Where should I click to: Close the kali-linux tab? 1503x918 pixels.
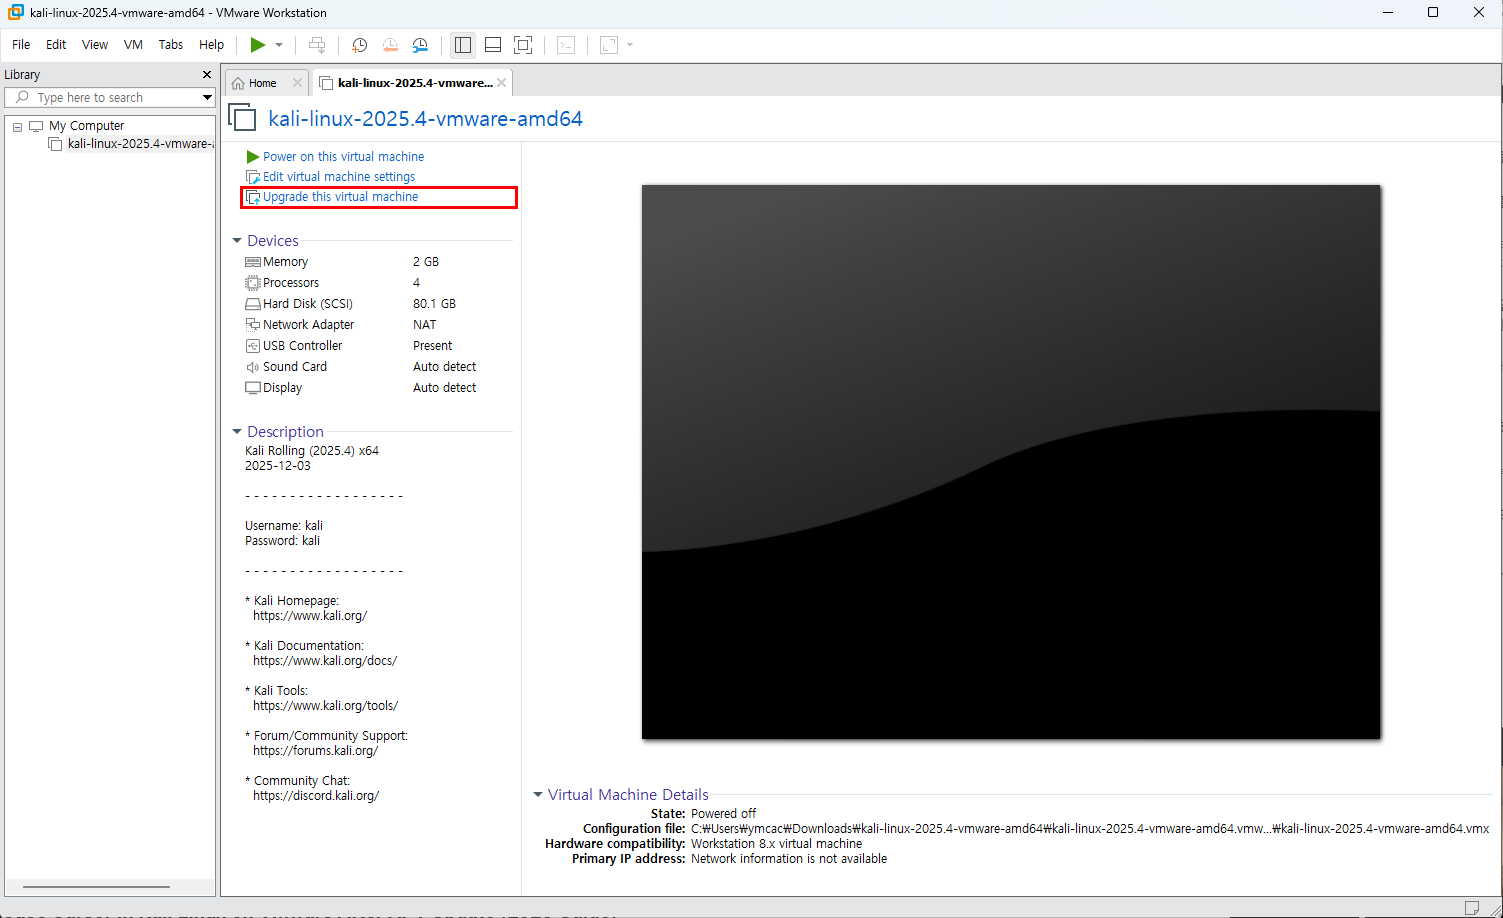(x=501, y=83)
